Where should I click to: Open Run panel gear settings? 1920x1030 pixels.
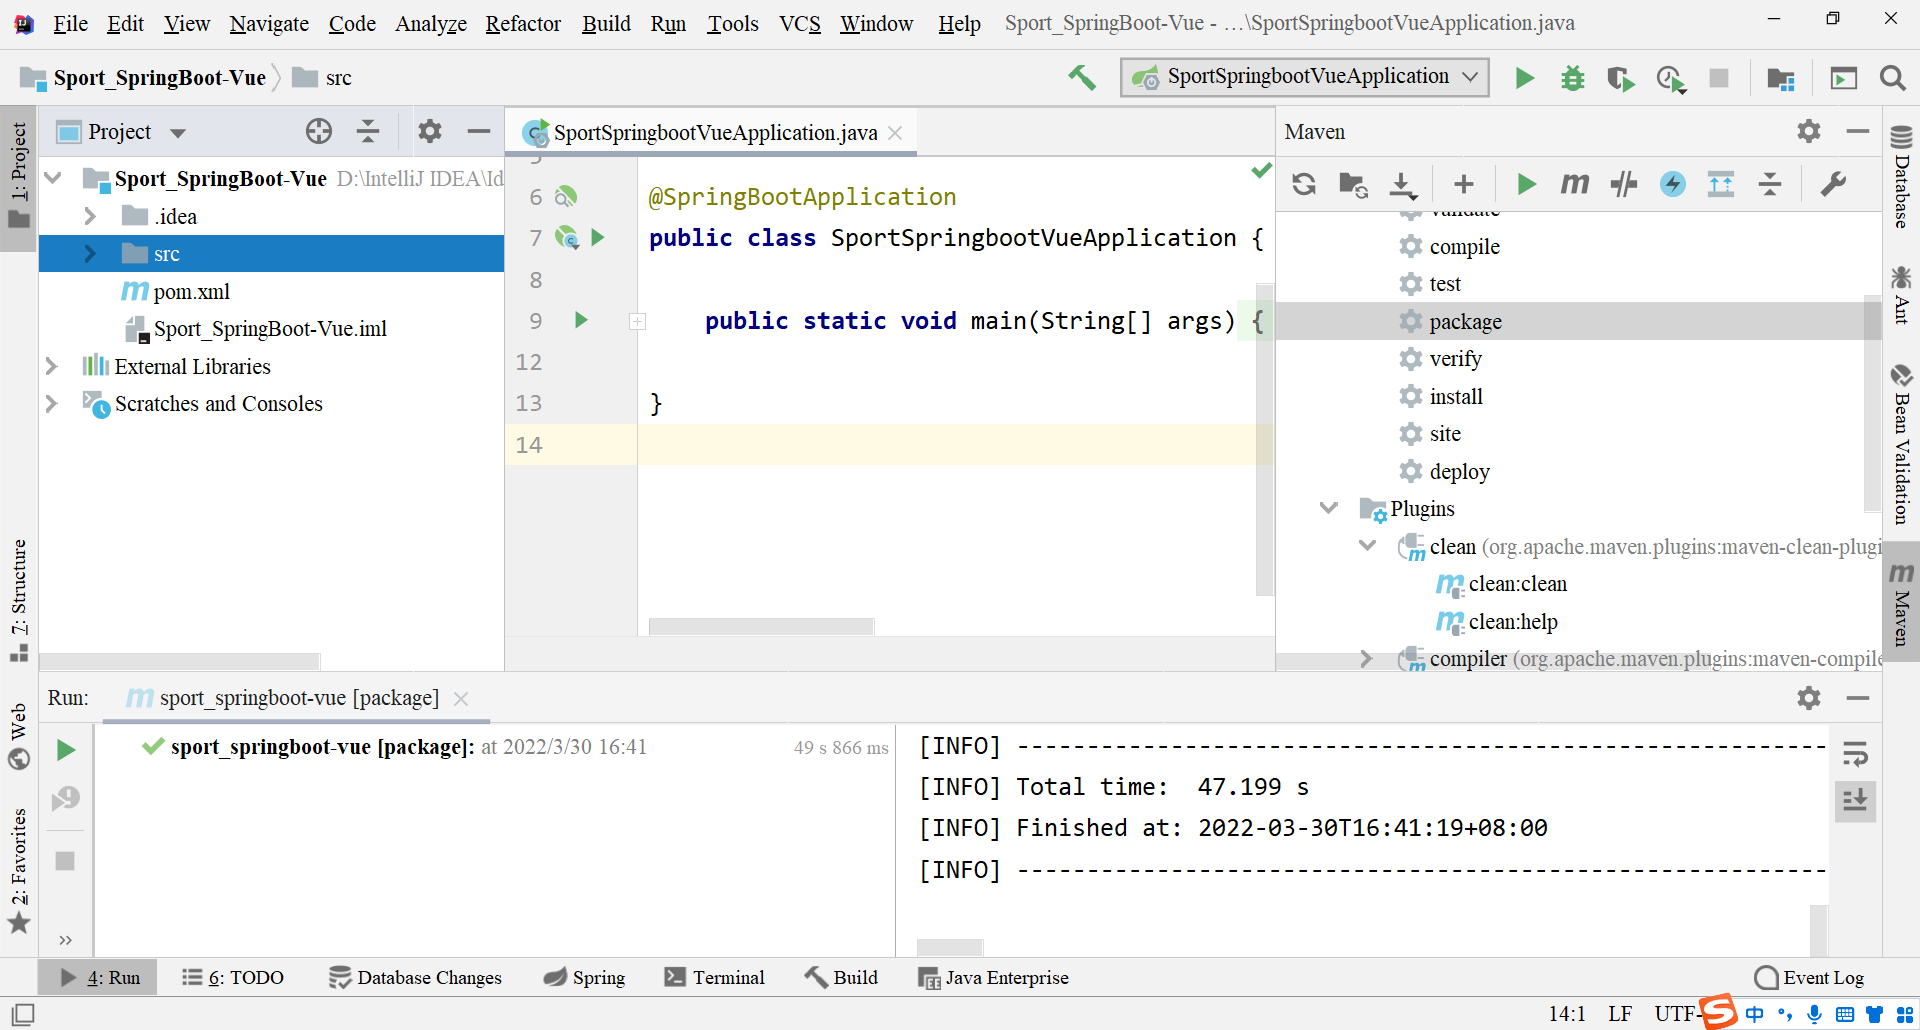[x=1809, y=698]
